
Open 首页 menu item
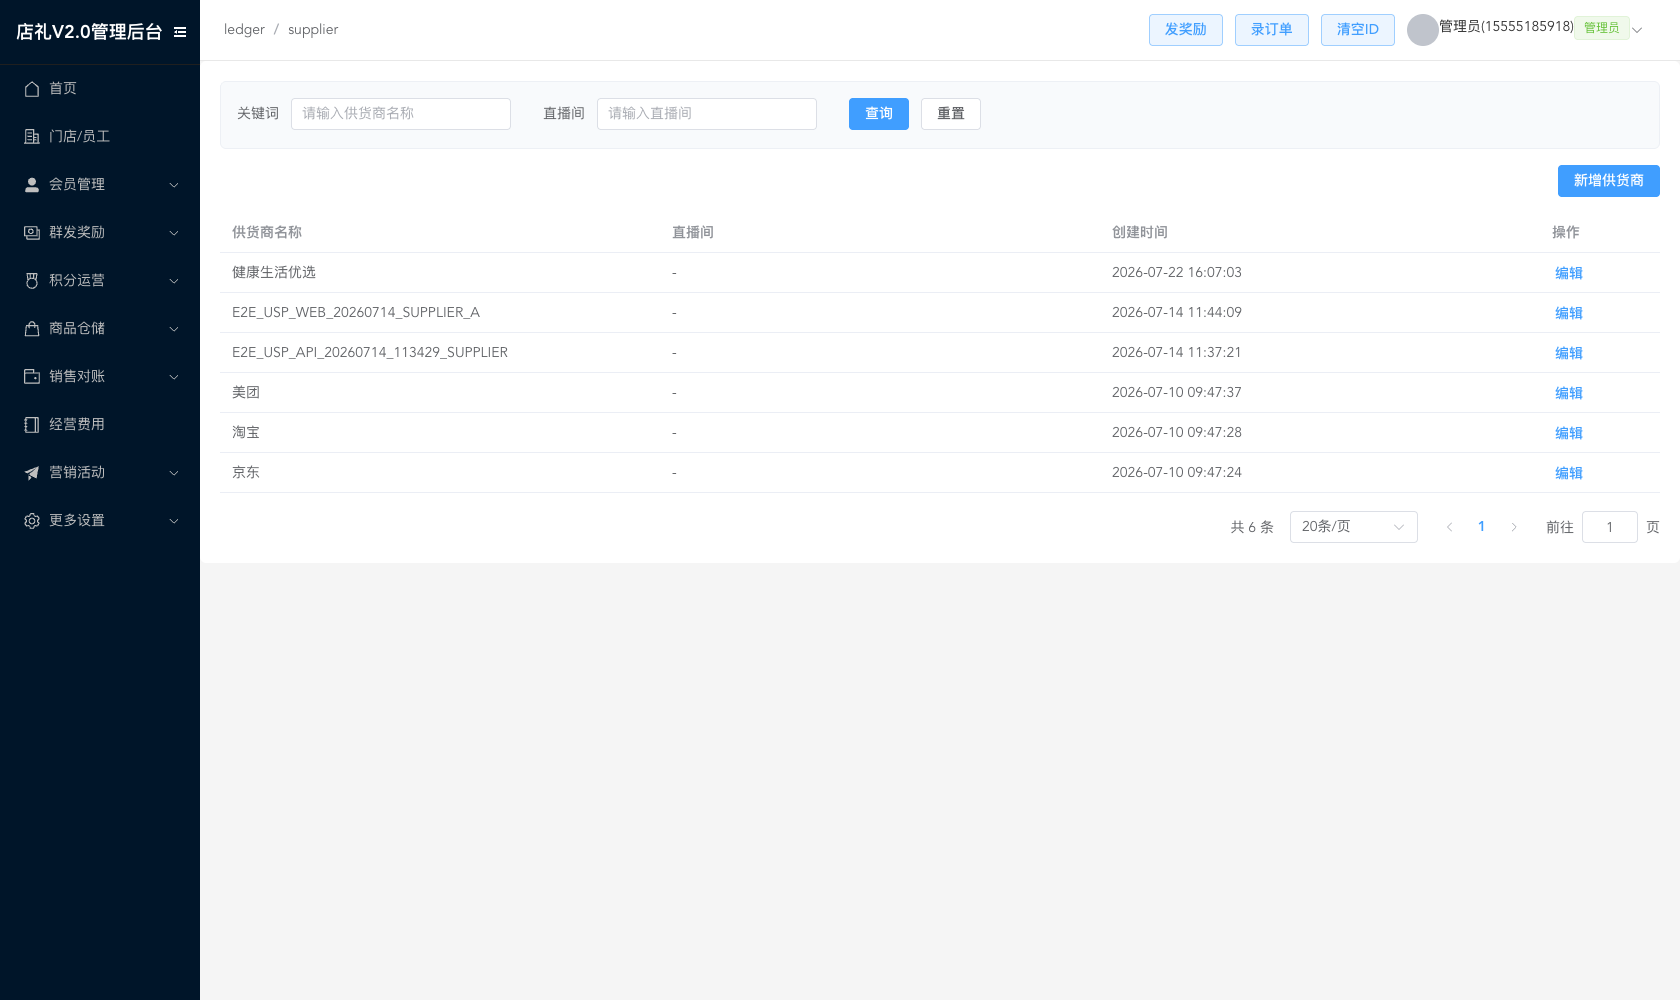pos(100,89)
